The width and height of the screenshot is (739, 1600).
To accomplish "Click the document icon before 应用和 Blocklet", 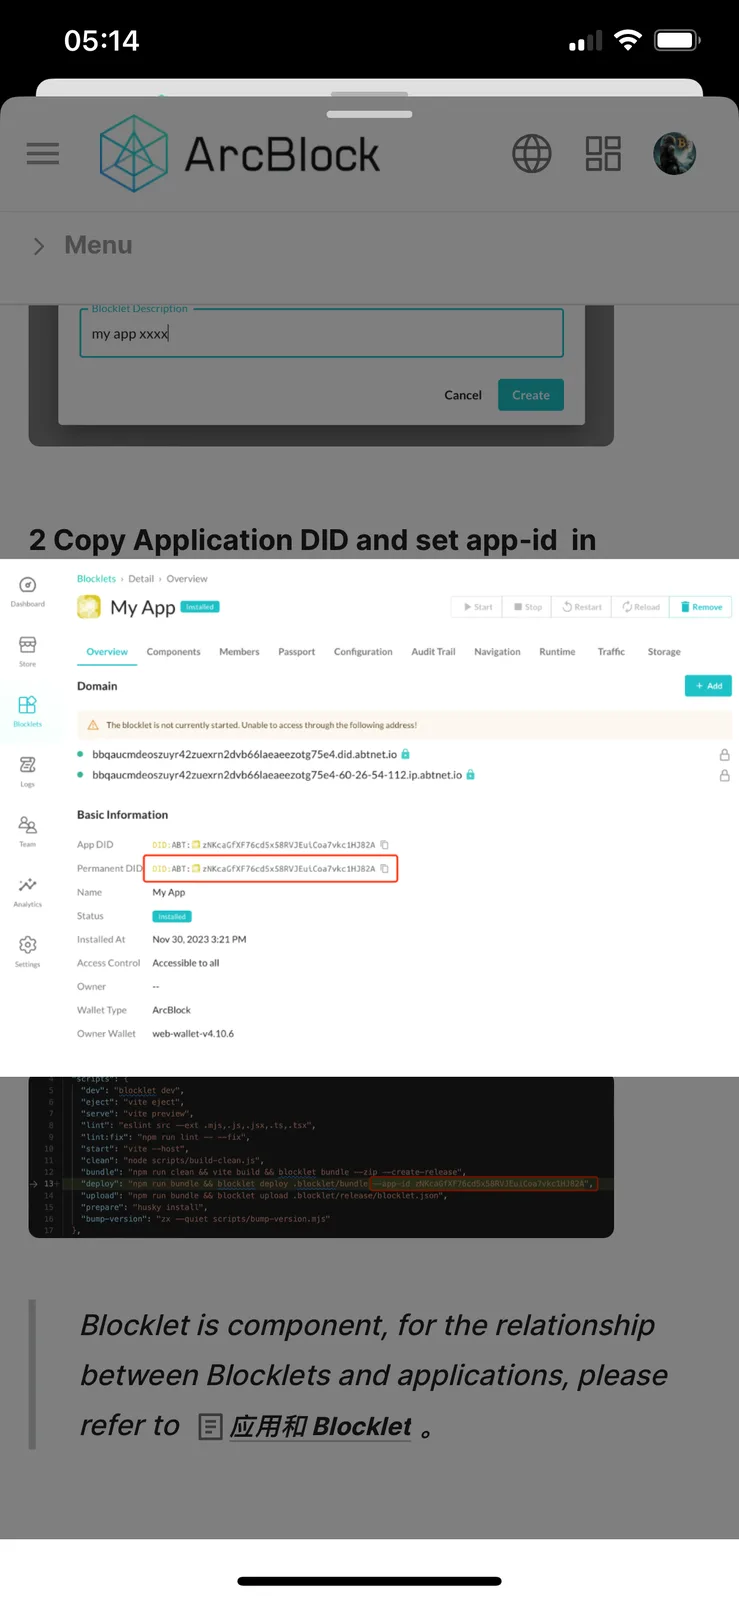I will pos(210,1427).
